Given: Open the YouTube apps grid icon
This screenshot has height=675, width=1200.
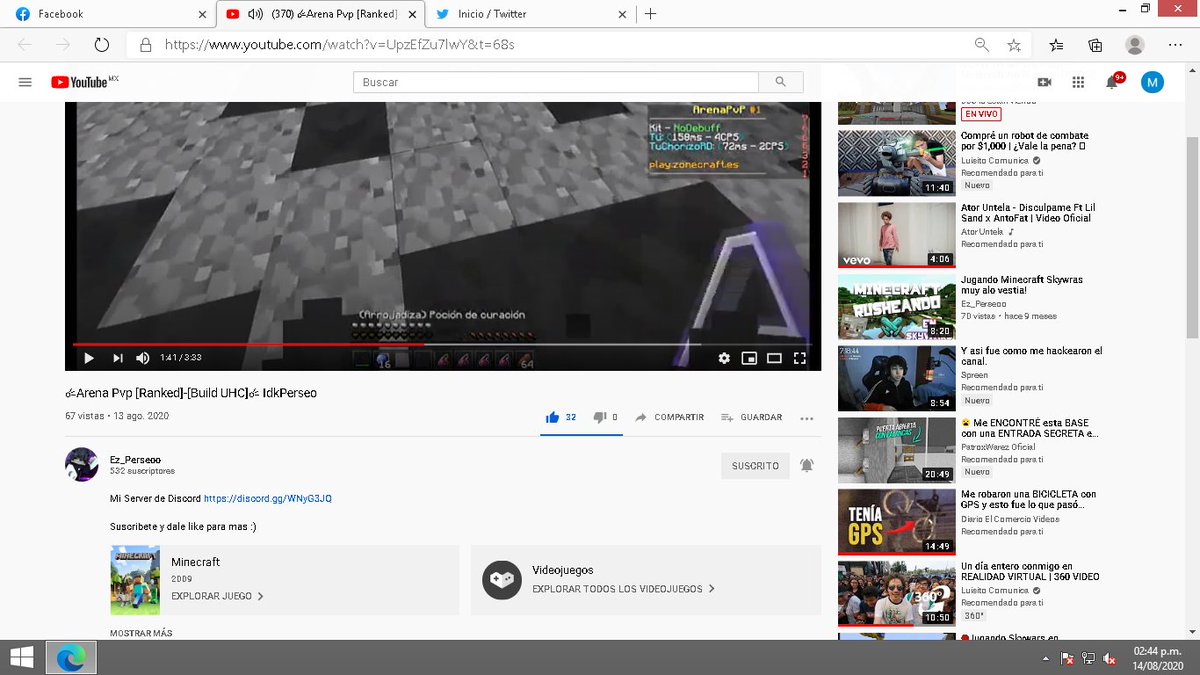Looking at the screenshot, I should point(1078,82).
